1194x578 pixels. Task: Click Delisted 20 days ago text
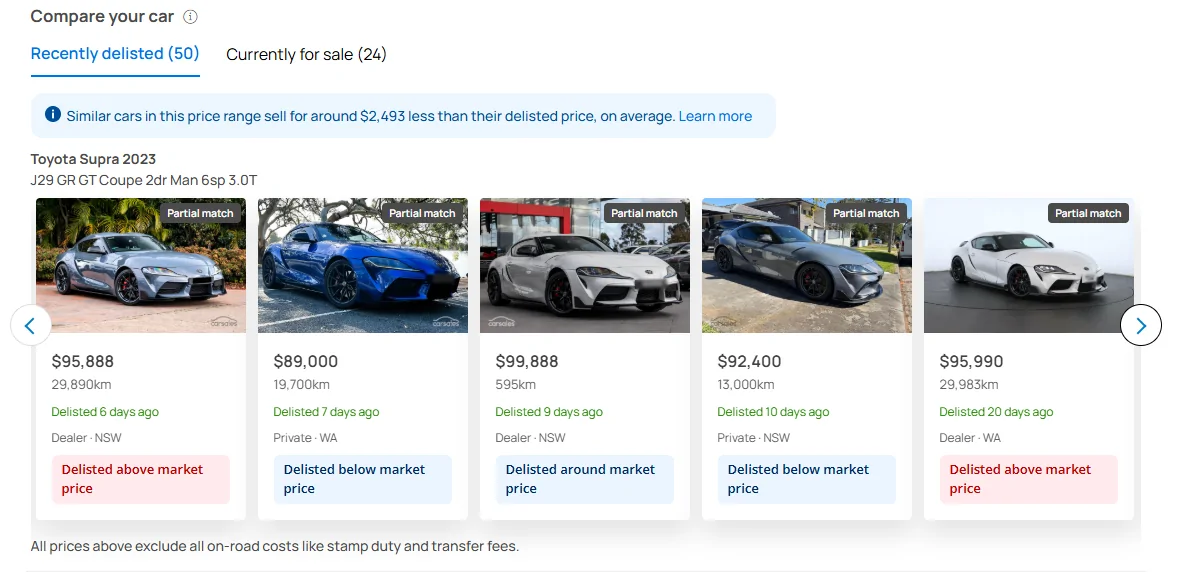coord(996,412)
